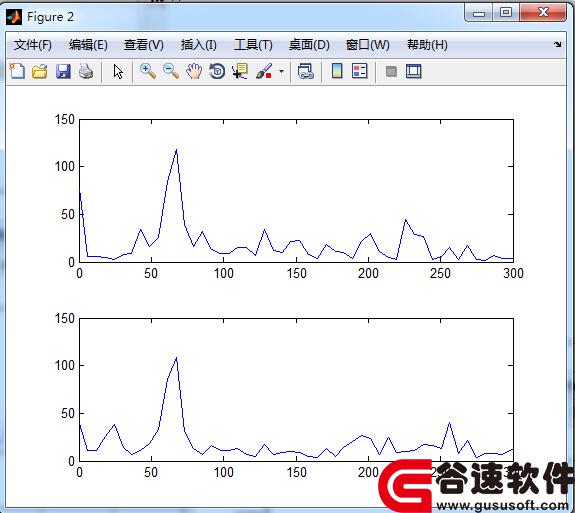Viewport: 575px width, 513px height.
Task: Click the New Figure icon
Action: click(17, 71)
